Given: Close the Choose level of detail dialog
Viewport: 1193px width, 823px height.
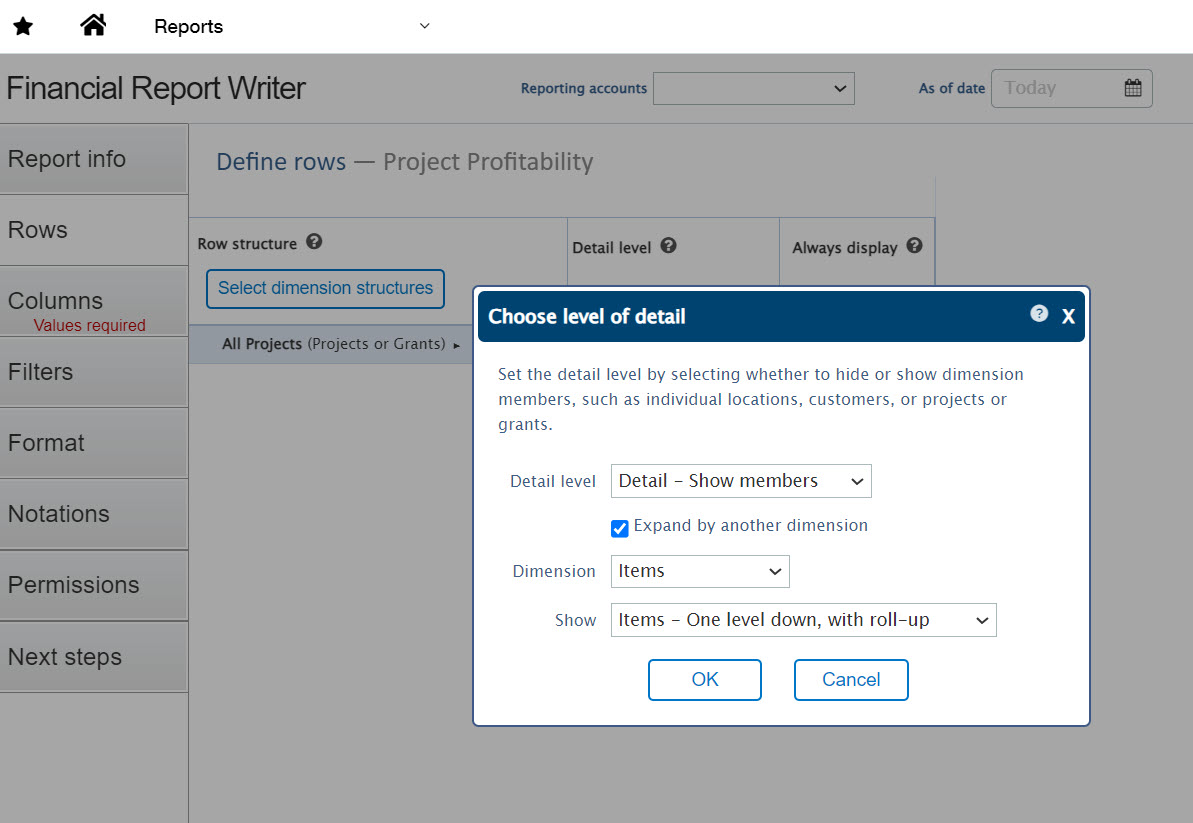Looking at the screenshot, I should pyautogui.click(x=1068, y=317).
